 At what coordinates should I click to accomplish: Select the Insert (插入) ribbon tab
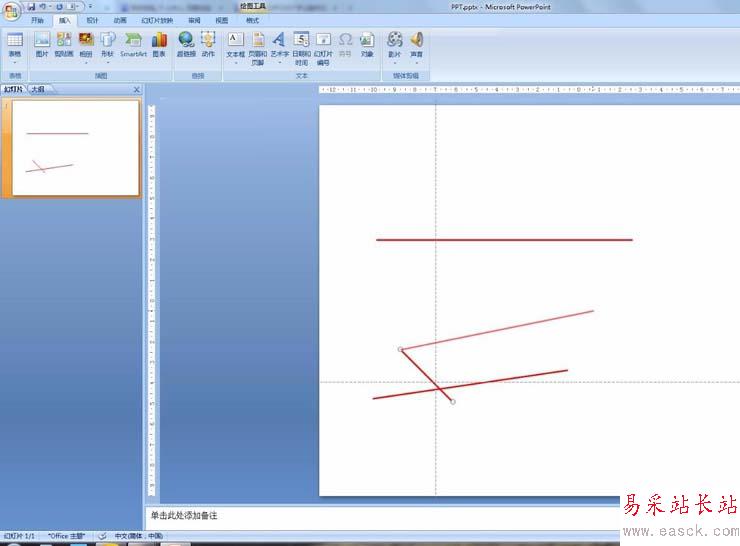[65, 20]
